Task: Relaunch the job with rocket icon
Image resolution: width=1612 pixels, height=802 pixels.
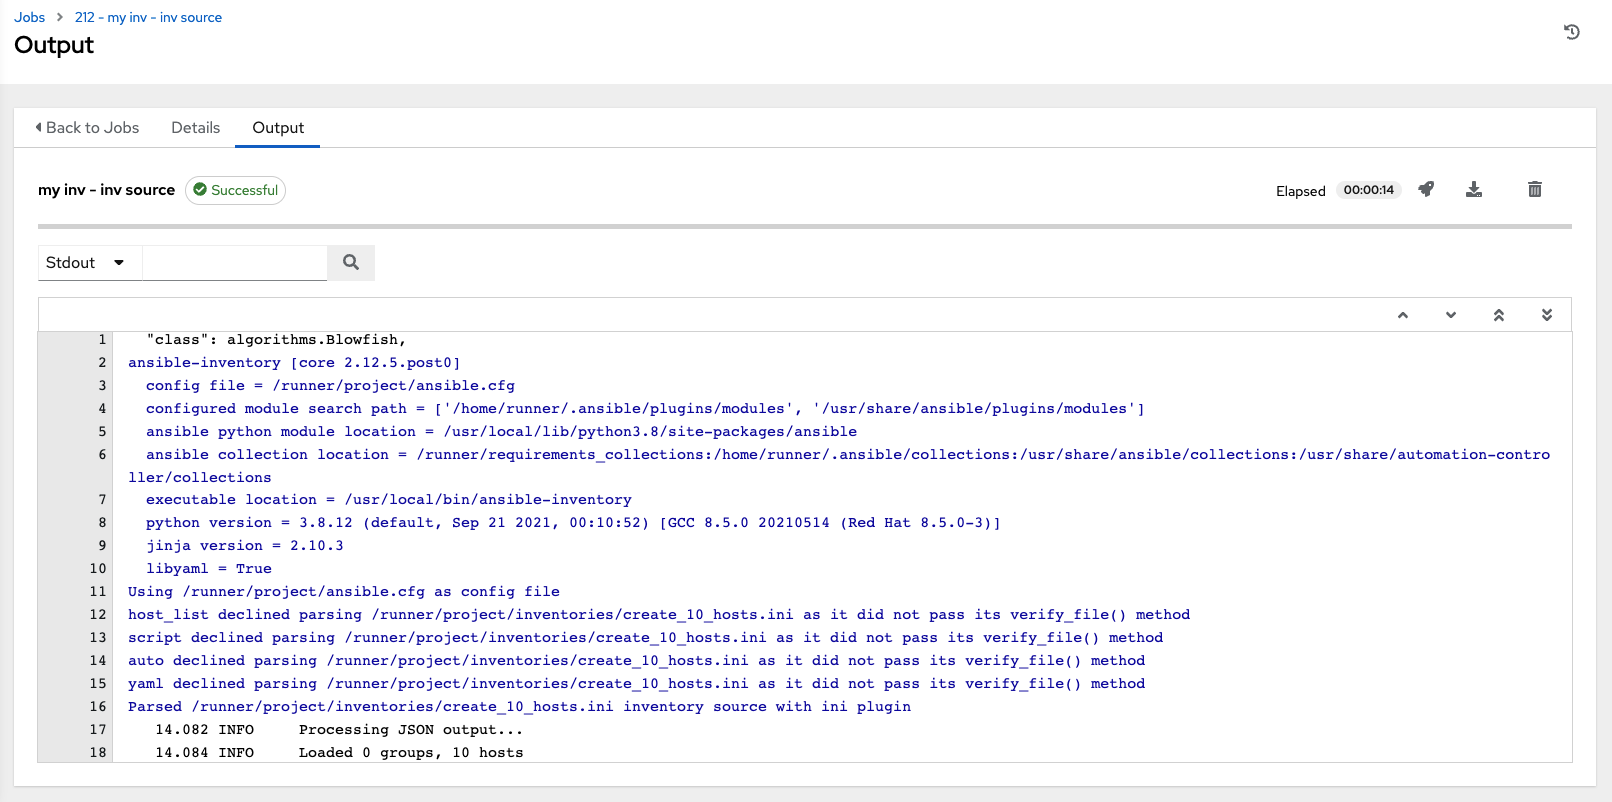Action: pos(1426,189)
